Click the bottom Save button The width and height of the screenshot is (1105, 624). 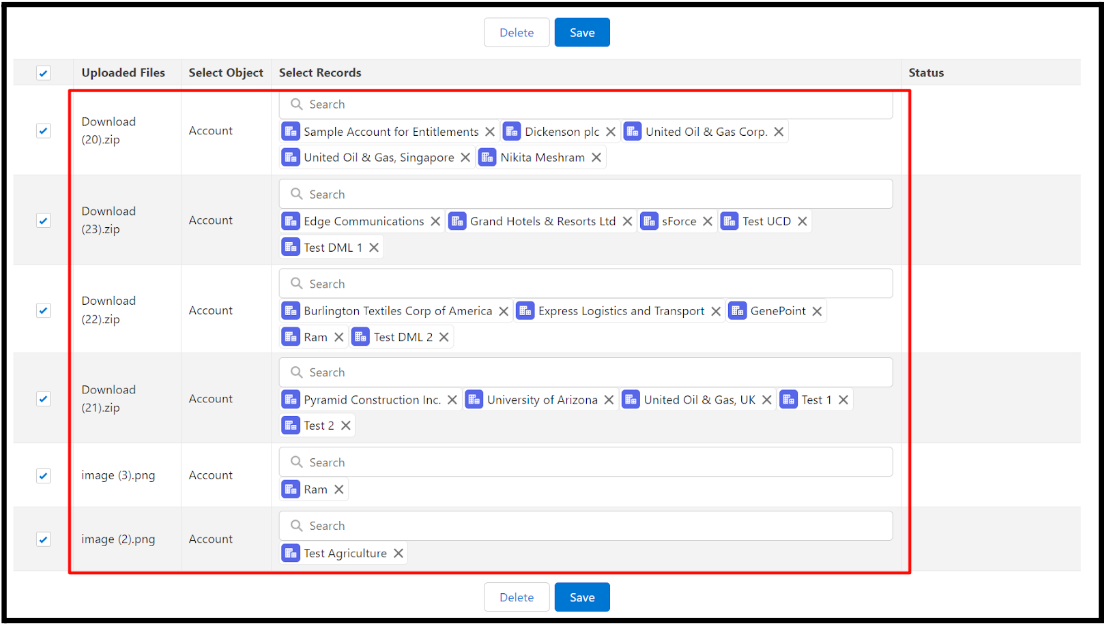coord(582,597)
